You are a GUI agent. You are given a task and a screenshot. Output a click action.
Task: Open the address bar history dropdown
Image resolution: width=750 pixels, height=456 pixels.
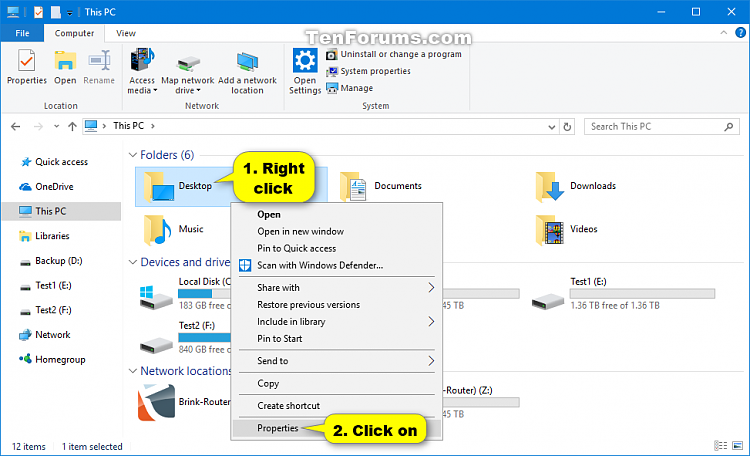(x=551, y=127)
